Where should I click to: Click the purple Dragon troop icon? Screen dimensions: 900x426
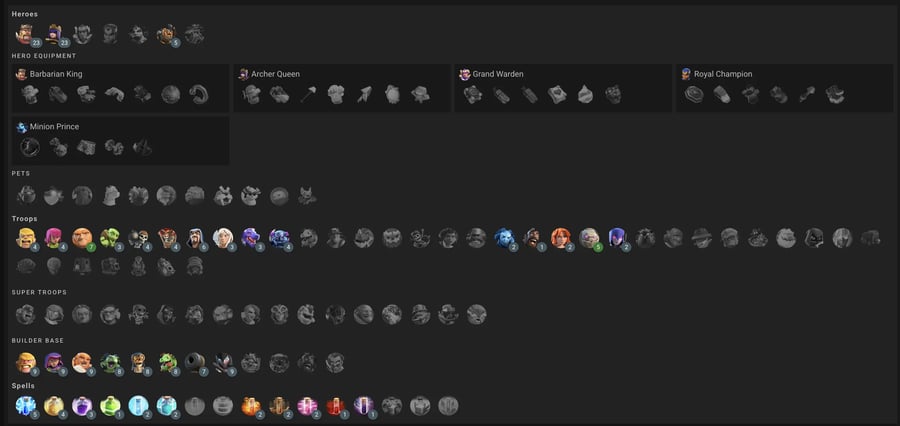(251, 238)
